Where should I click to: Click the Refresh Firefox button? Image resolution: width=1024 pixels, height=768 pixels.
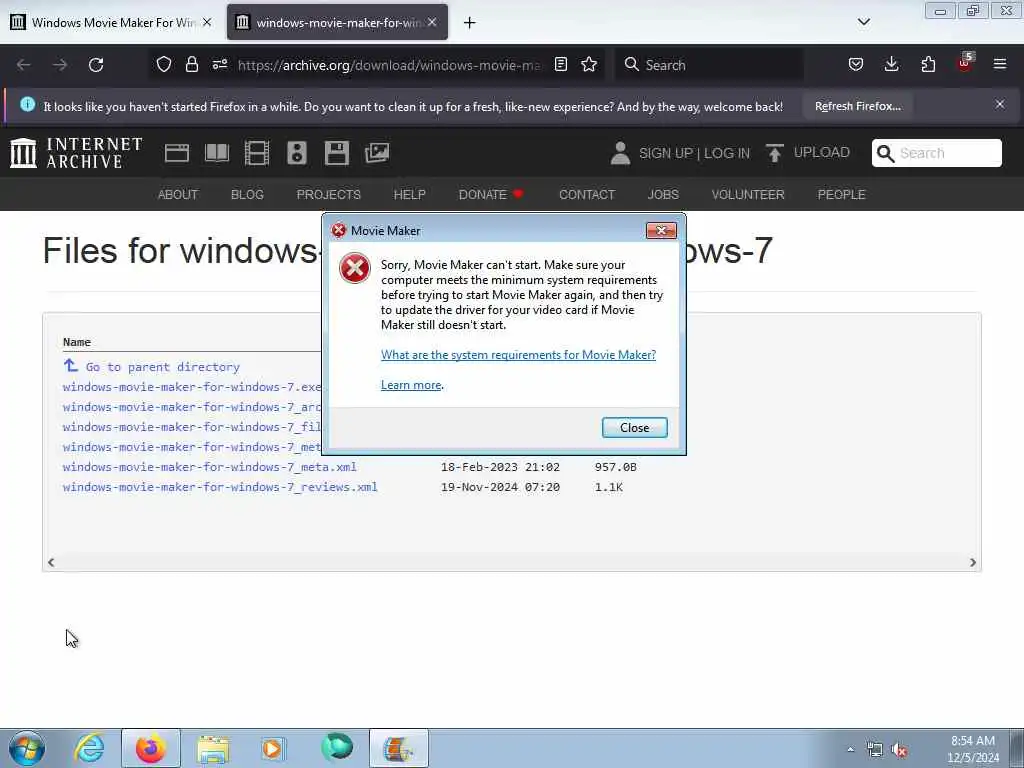857,106
